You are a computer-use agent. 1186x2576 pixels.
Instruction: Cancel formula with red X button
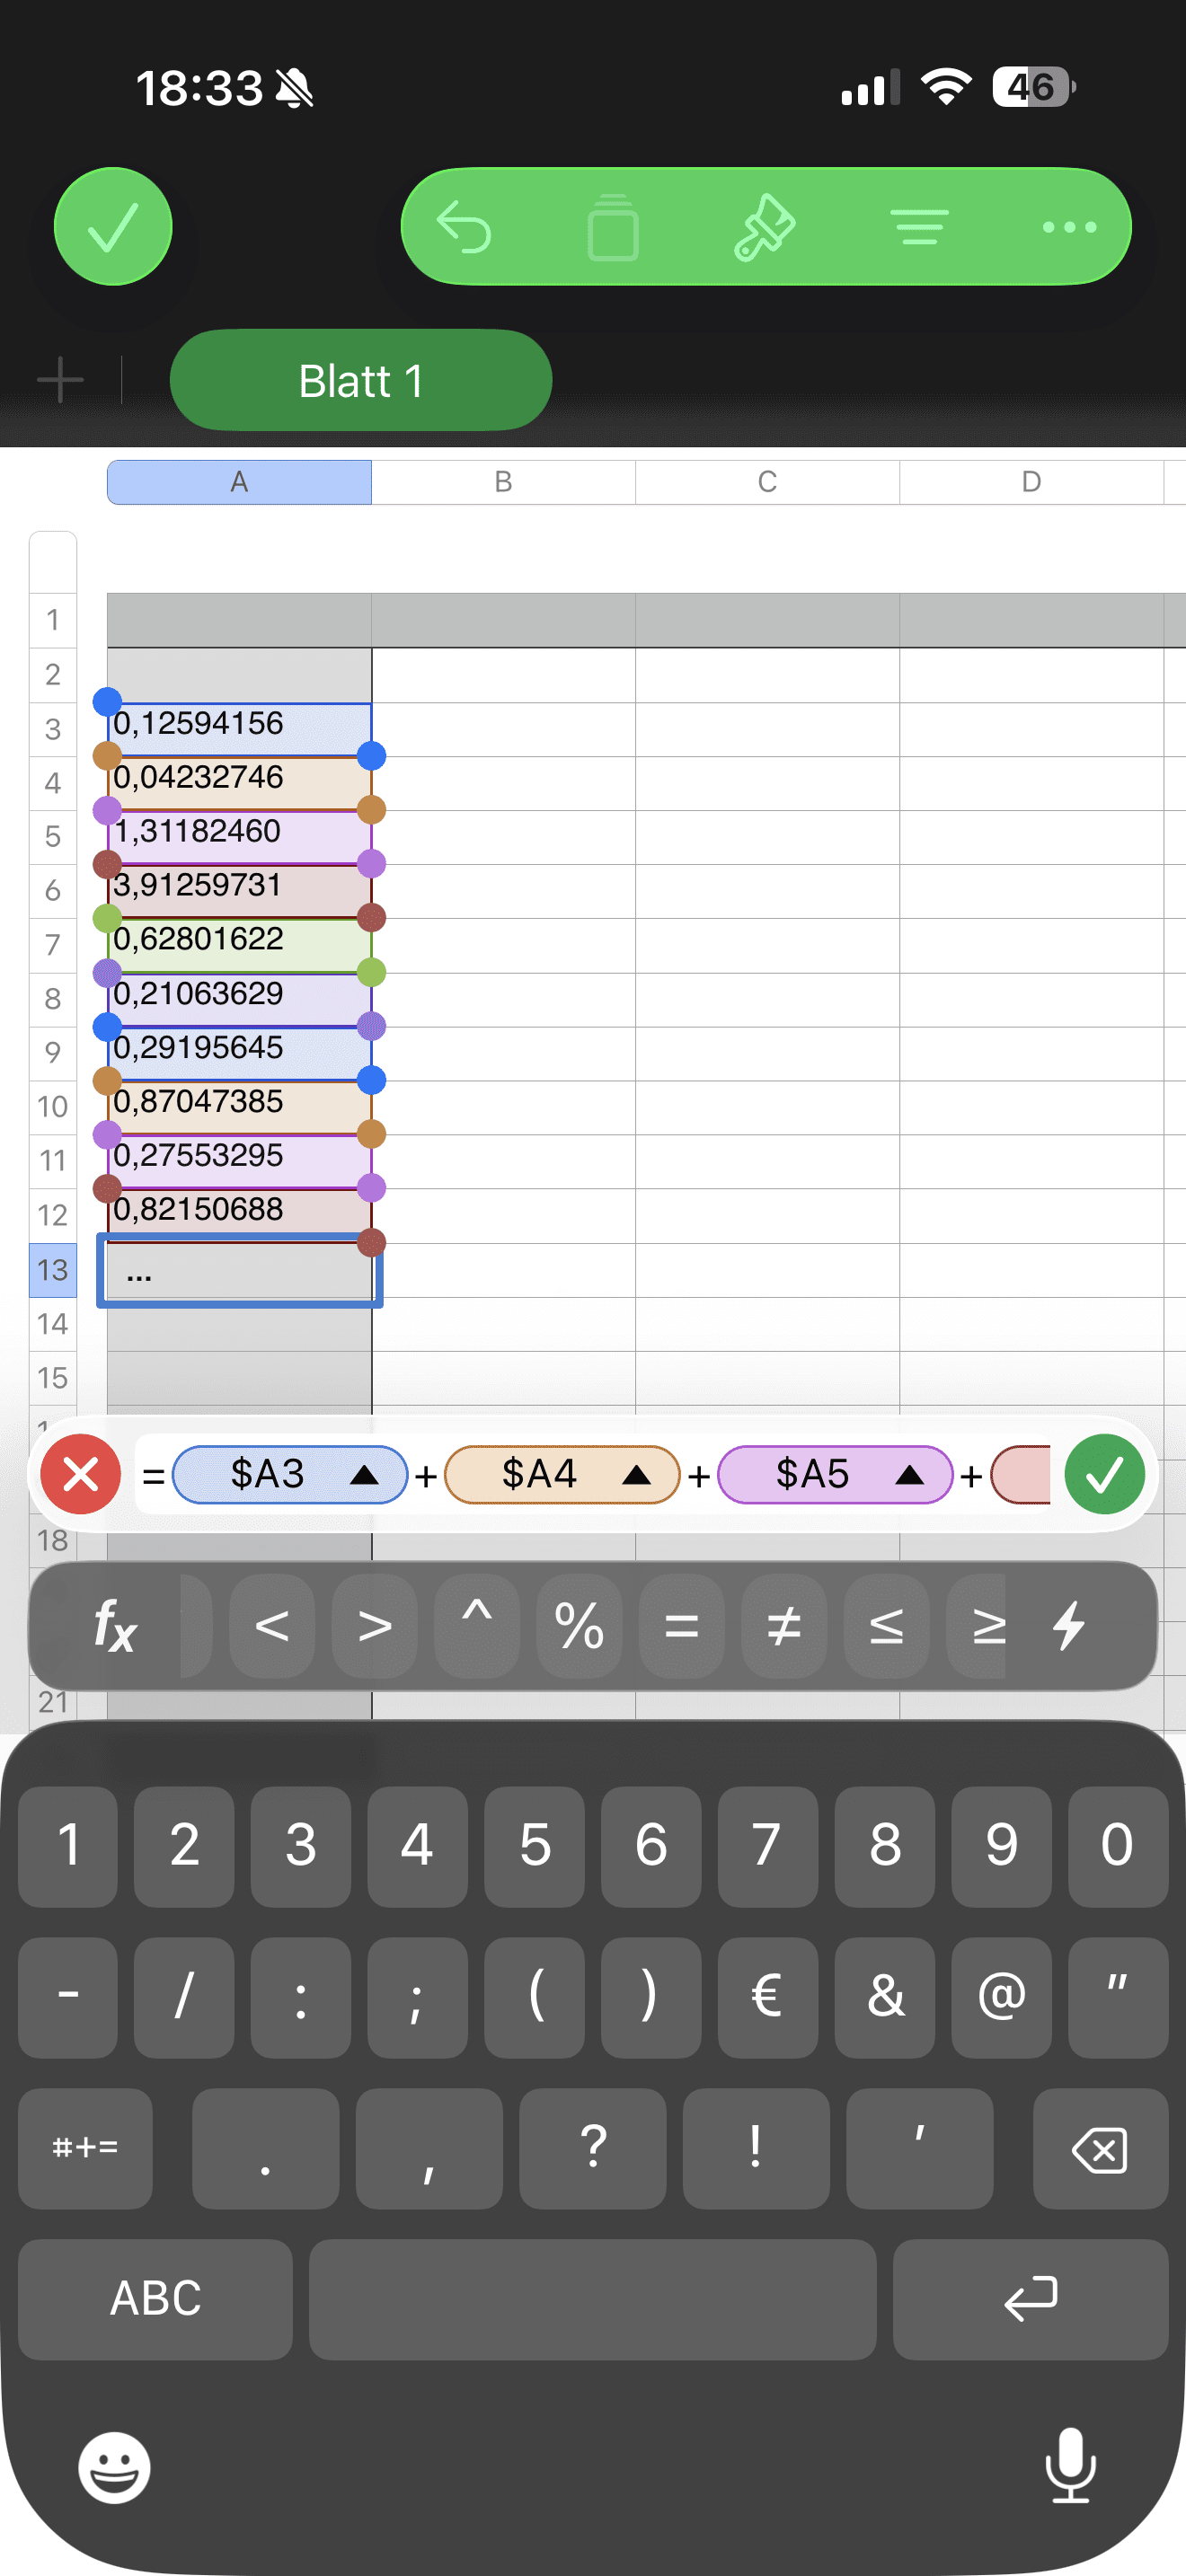[81, 1474]
